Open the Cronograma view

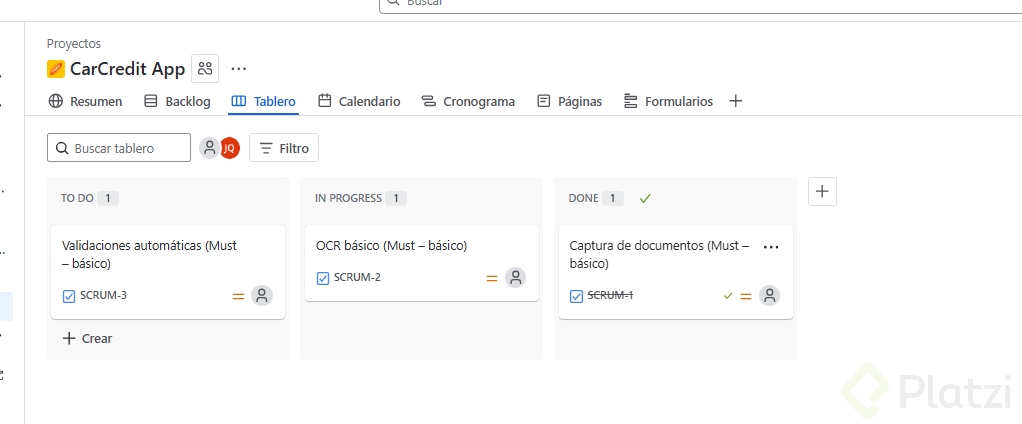click(x=468, y=101)
